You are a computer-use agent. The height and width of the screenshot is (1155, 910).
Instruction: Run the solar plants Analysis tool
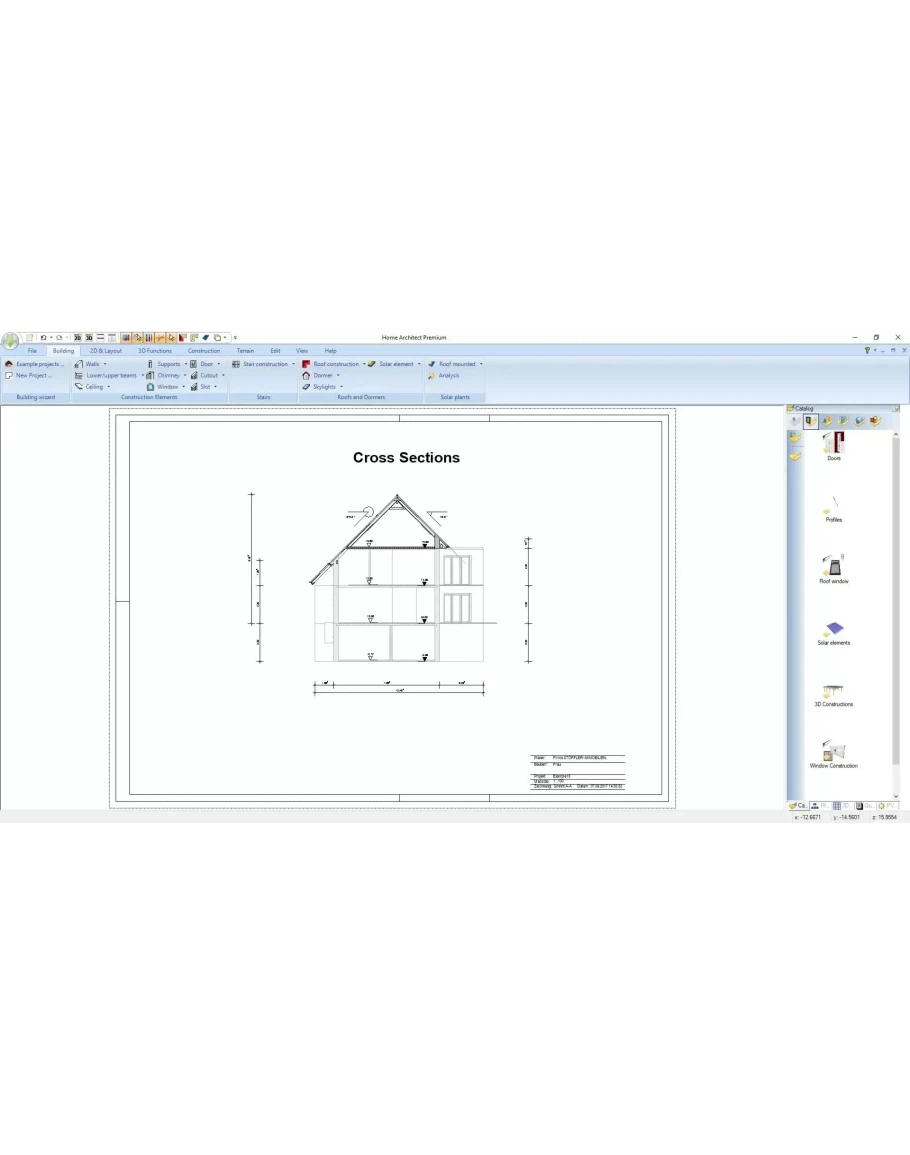point(448,375)
